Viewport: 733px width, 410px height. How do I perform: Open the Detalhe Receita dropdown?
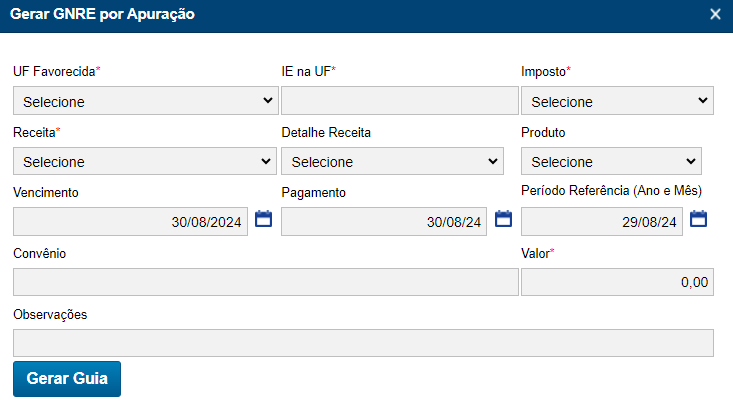pyautogui.click(x=392, y=161)
